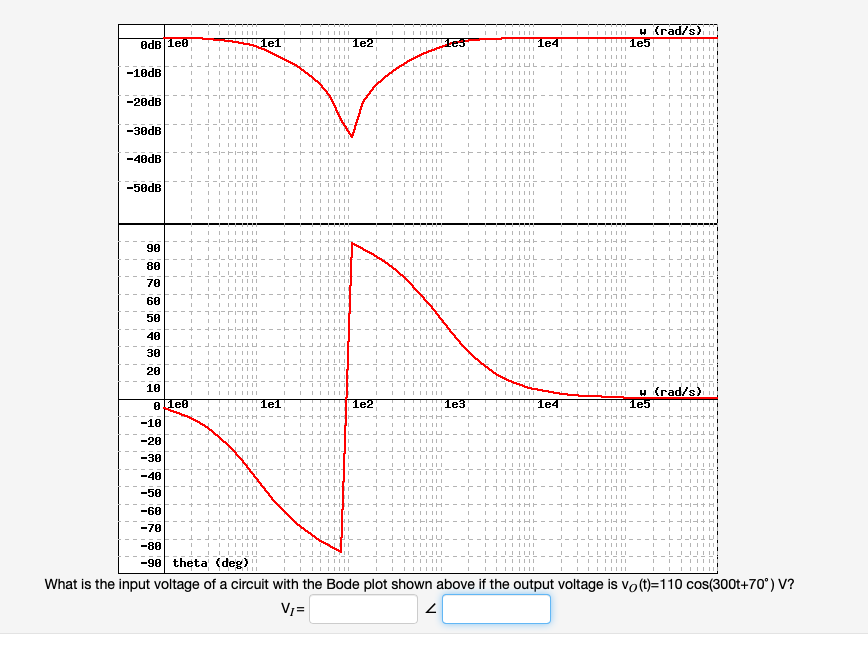Click the theta (deg) axis label
Screen dimensions: 868x651
[209, 561]
